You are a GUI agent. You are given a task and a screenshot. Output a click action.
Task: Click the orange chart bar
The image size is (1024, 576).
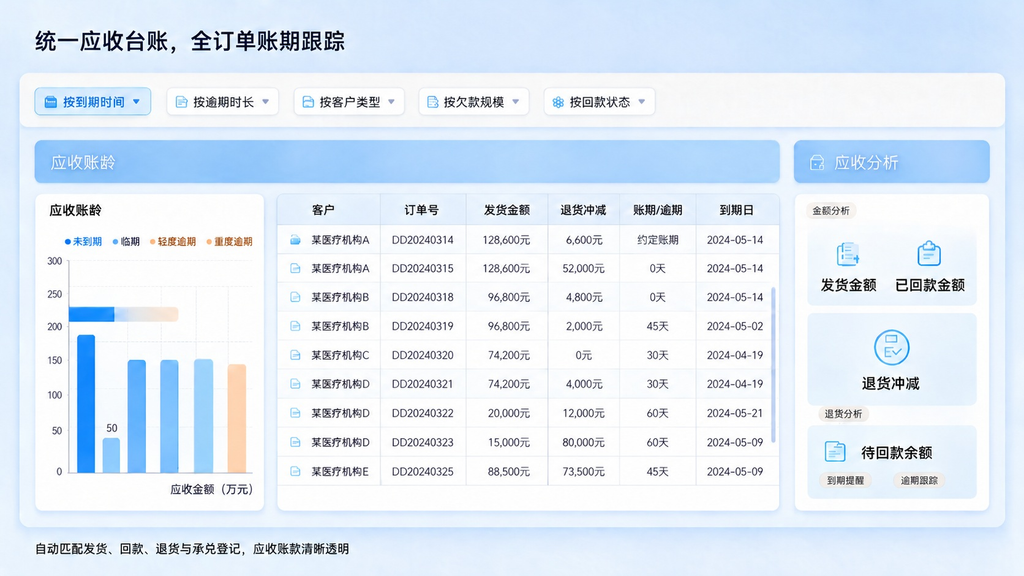point(236,418)
